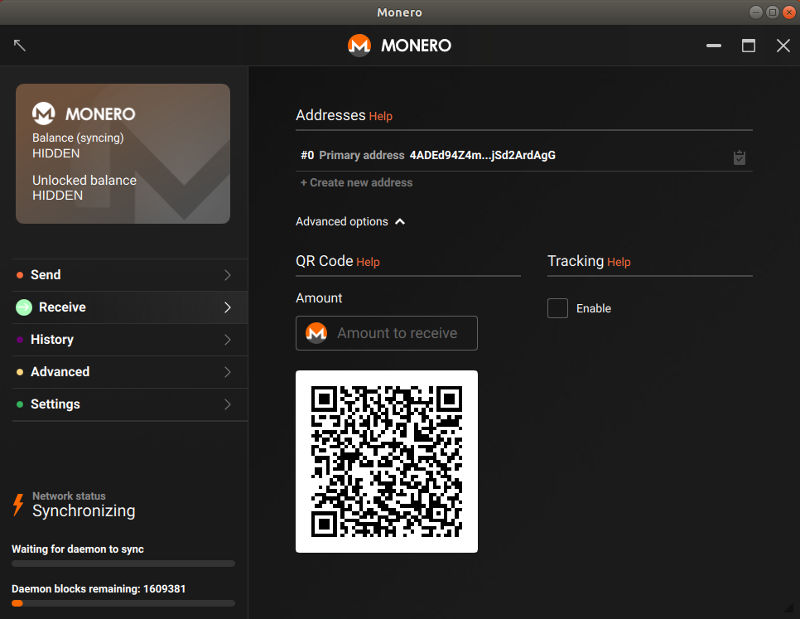Enable the Tracking checkbox
This screenshot has width=800, height=619.
557,308
